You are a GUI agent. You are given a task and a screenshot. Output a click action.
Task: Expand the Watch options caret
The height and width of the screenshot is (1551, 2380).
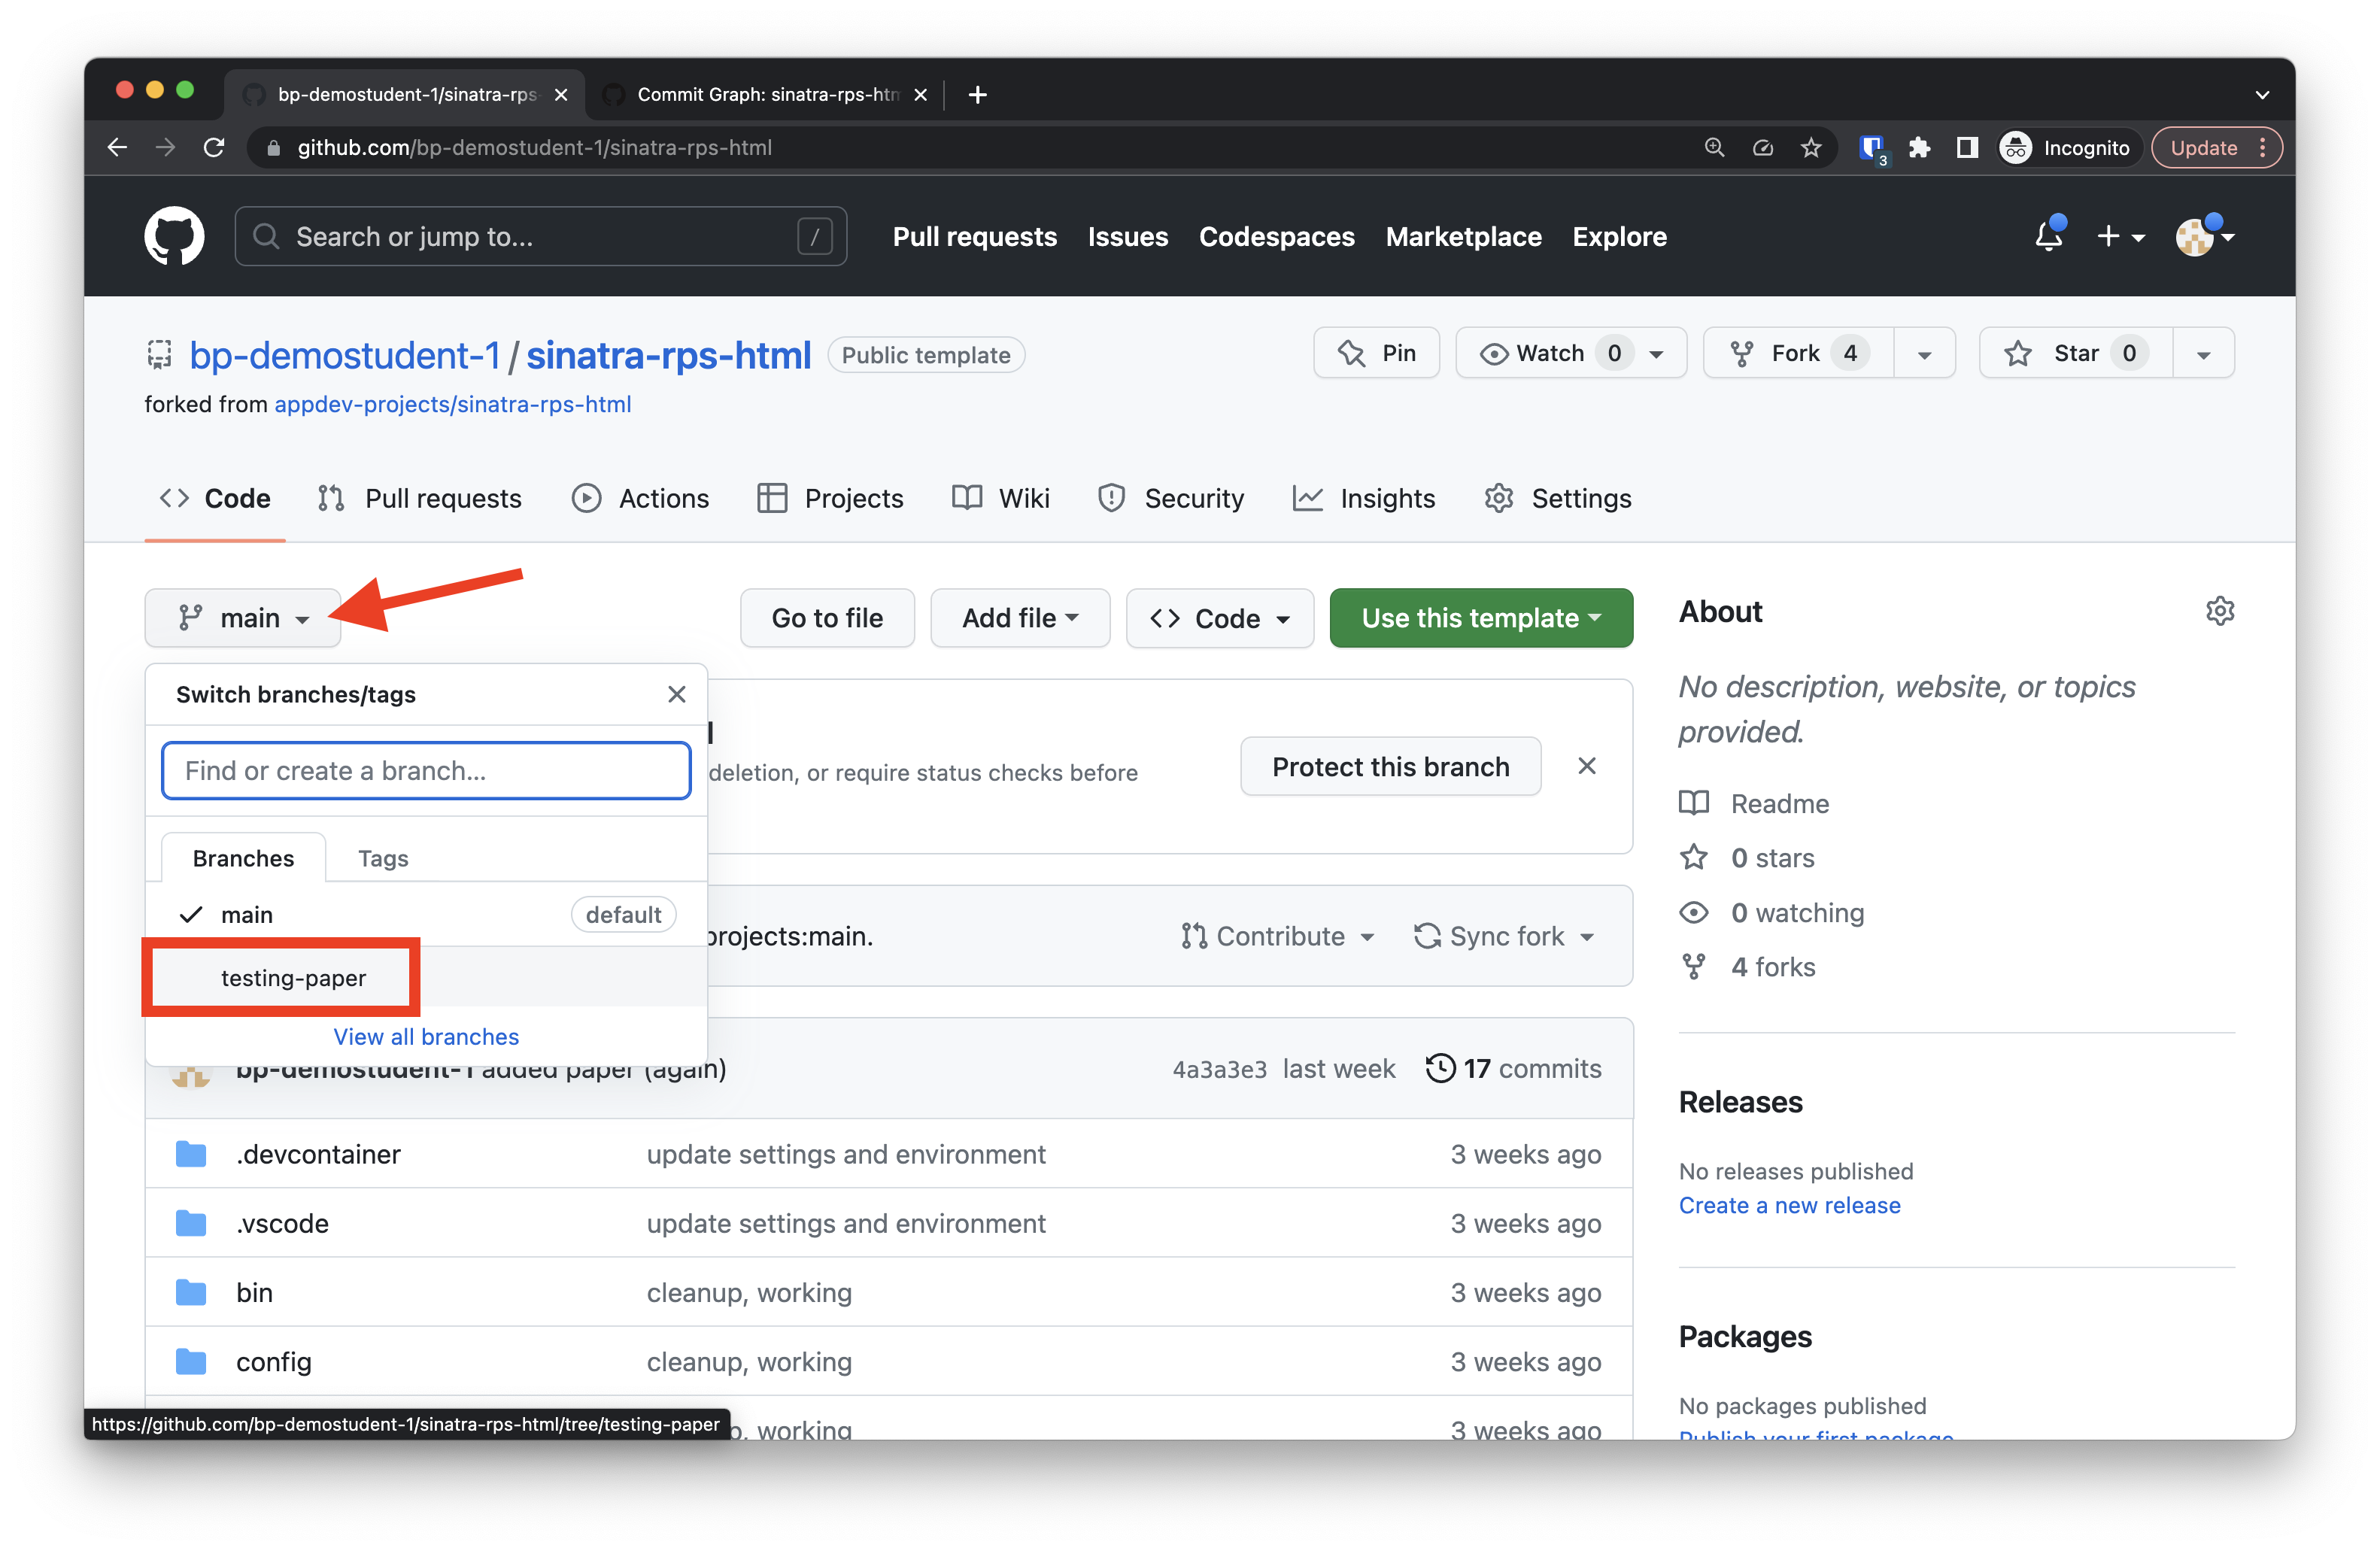[1657, 354]
